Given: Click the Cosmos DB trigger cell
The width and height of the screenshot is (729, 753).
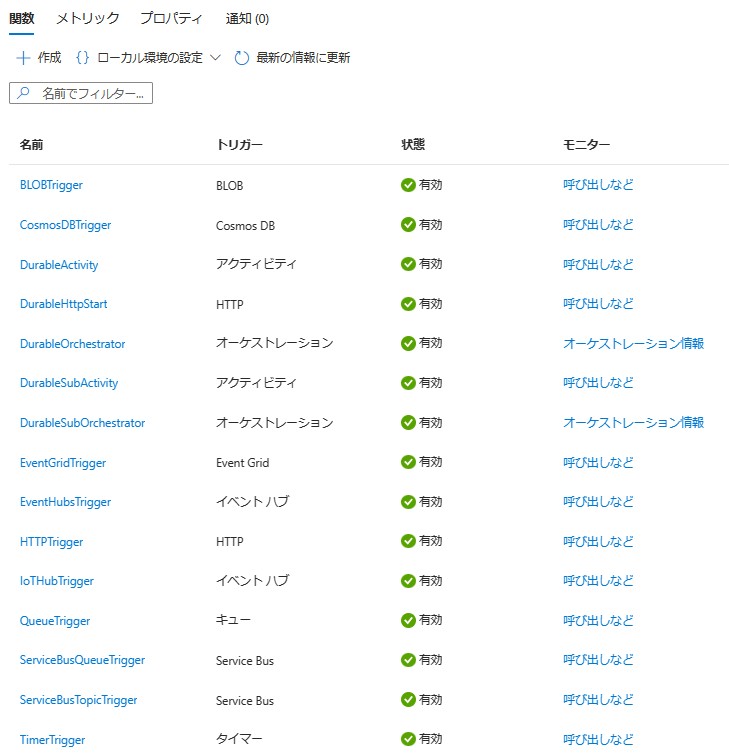Looking at the screenshot, I should tap(245, 226).
